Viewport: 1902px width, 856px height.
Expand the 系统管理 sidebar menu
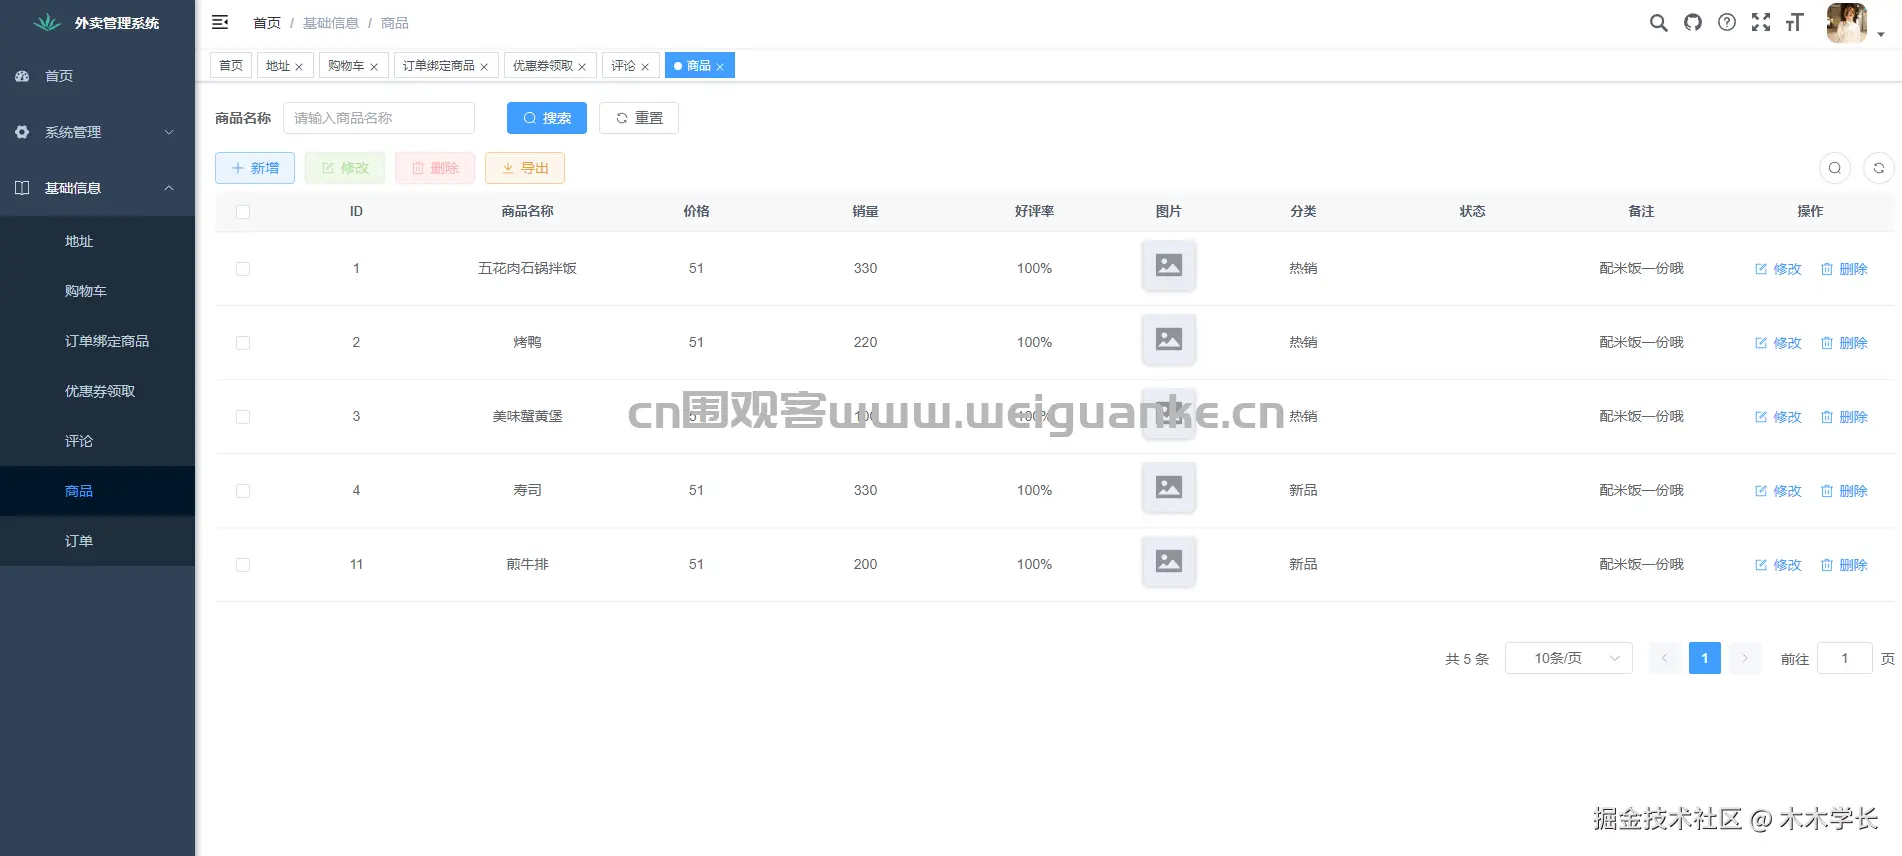point(97,132)
